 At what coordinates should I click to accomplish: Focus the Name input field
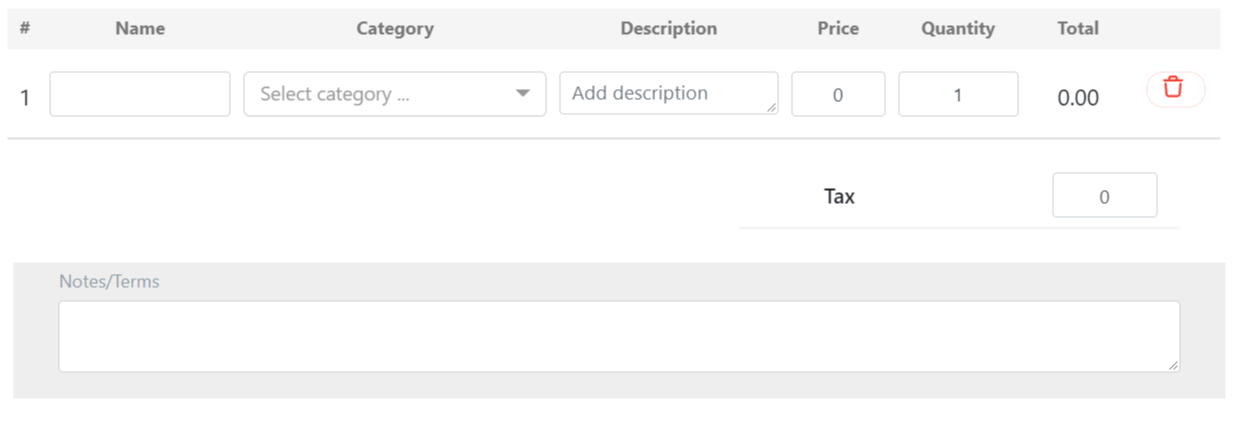140,94
